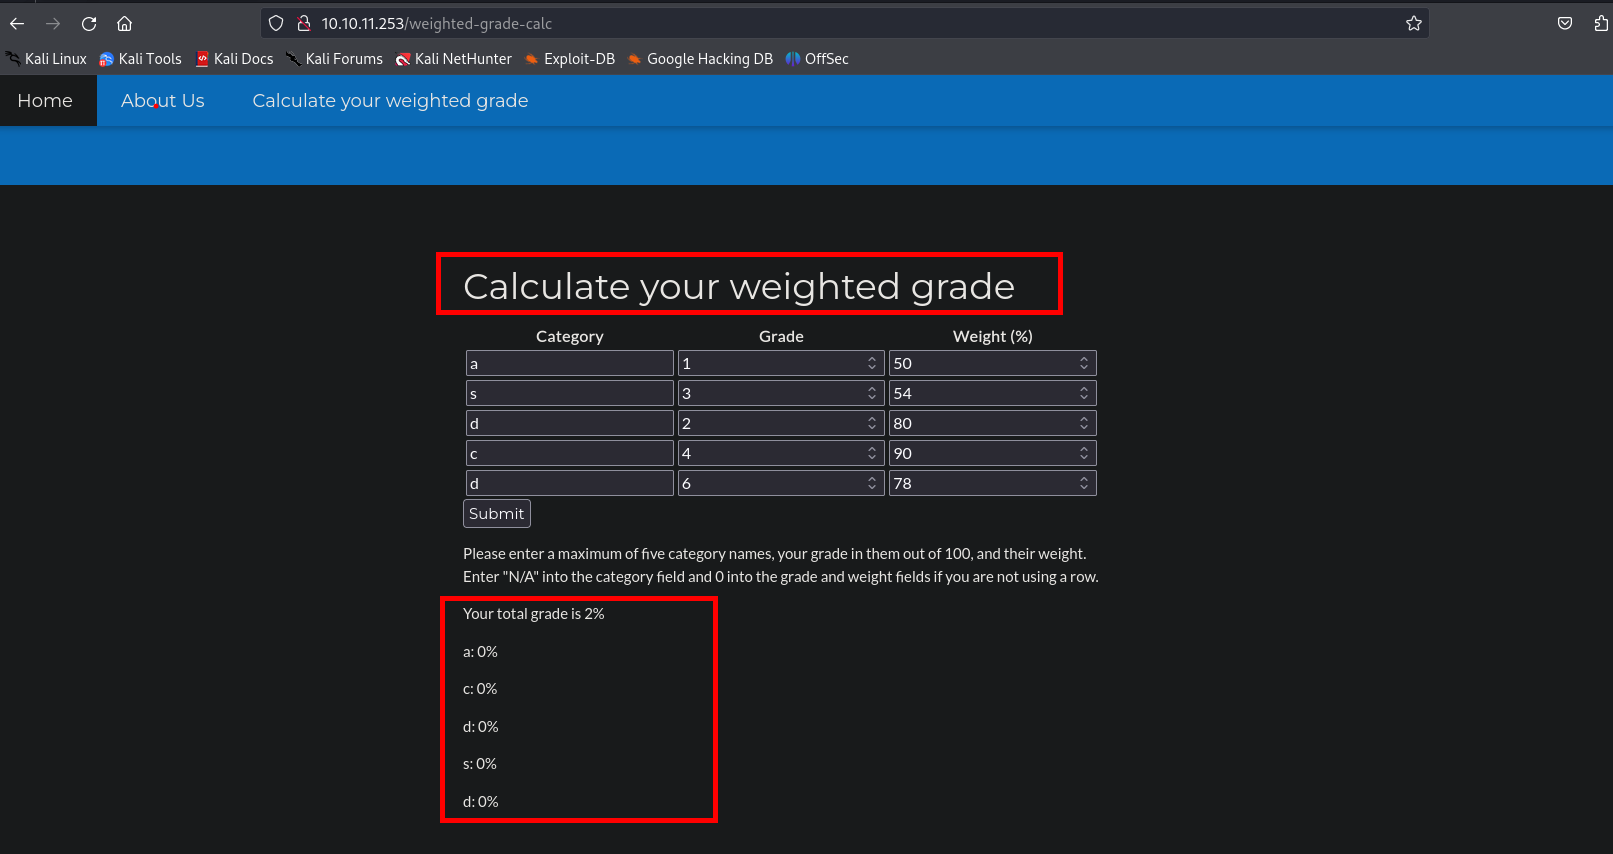Open the extensions puzzle icon
Screen dimensions: 1613x854
1600,23
